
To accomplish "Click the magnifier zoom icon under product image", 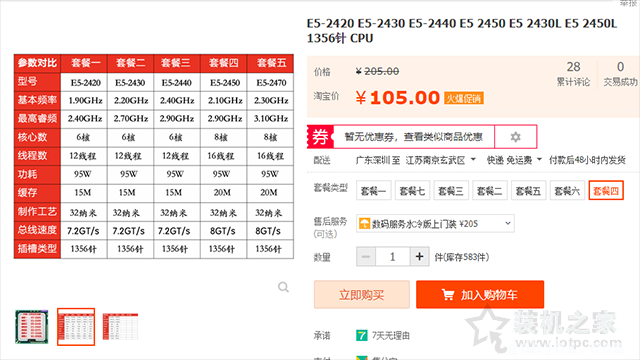I will click(283, 287).
